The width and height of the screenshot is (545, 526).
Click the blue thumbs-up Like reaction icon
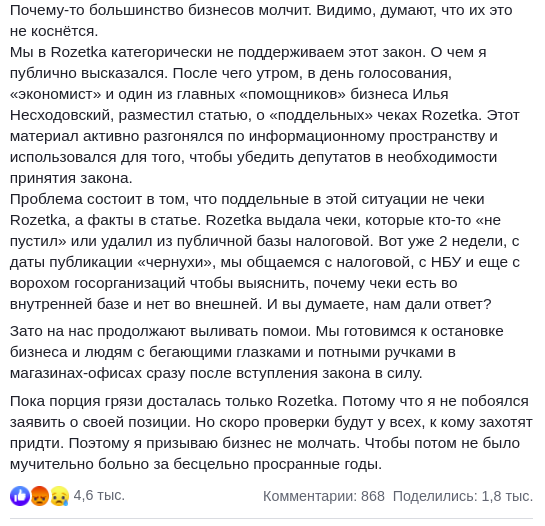pyautogui.click(x=20, y=495)
